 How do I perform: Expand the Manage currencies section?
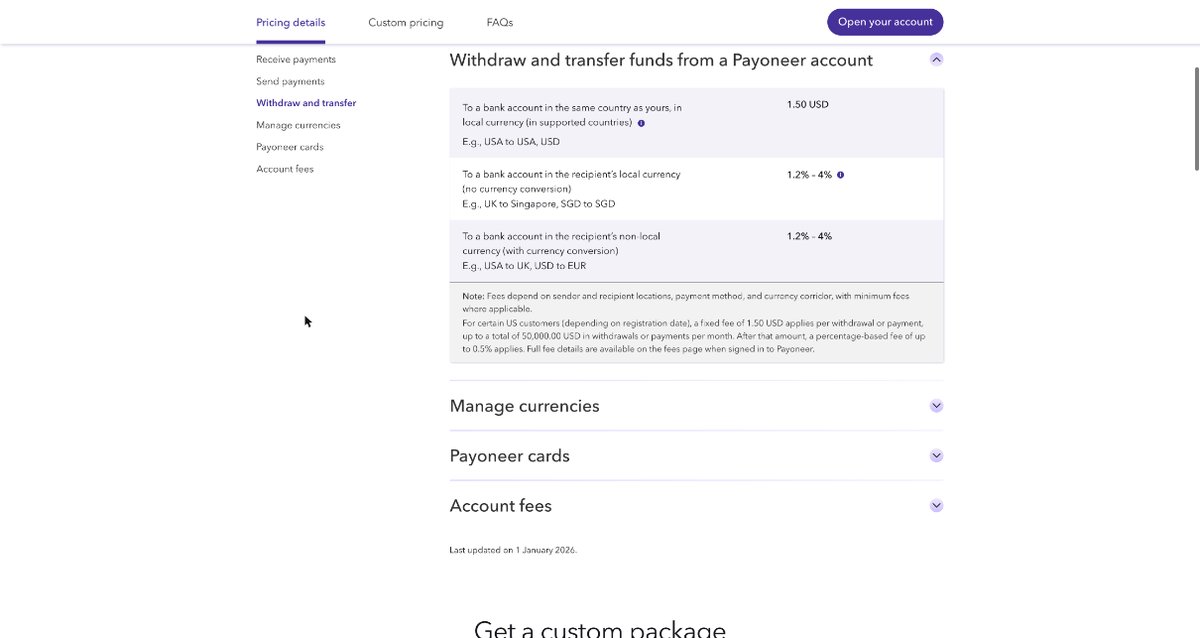[936, 406]
